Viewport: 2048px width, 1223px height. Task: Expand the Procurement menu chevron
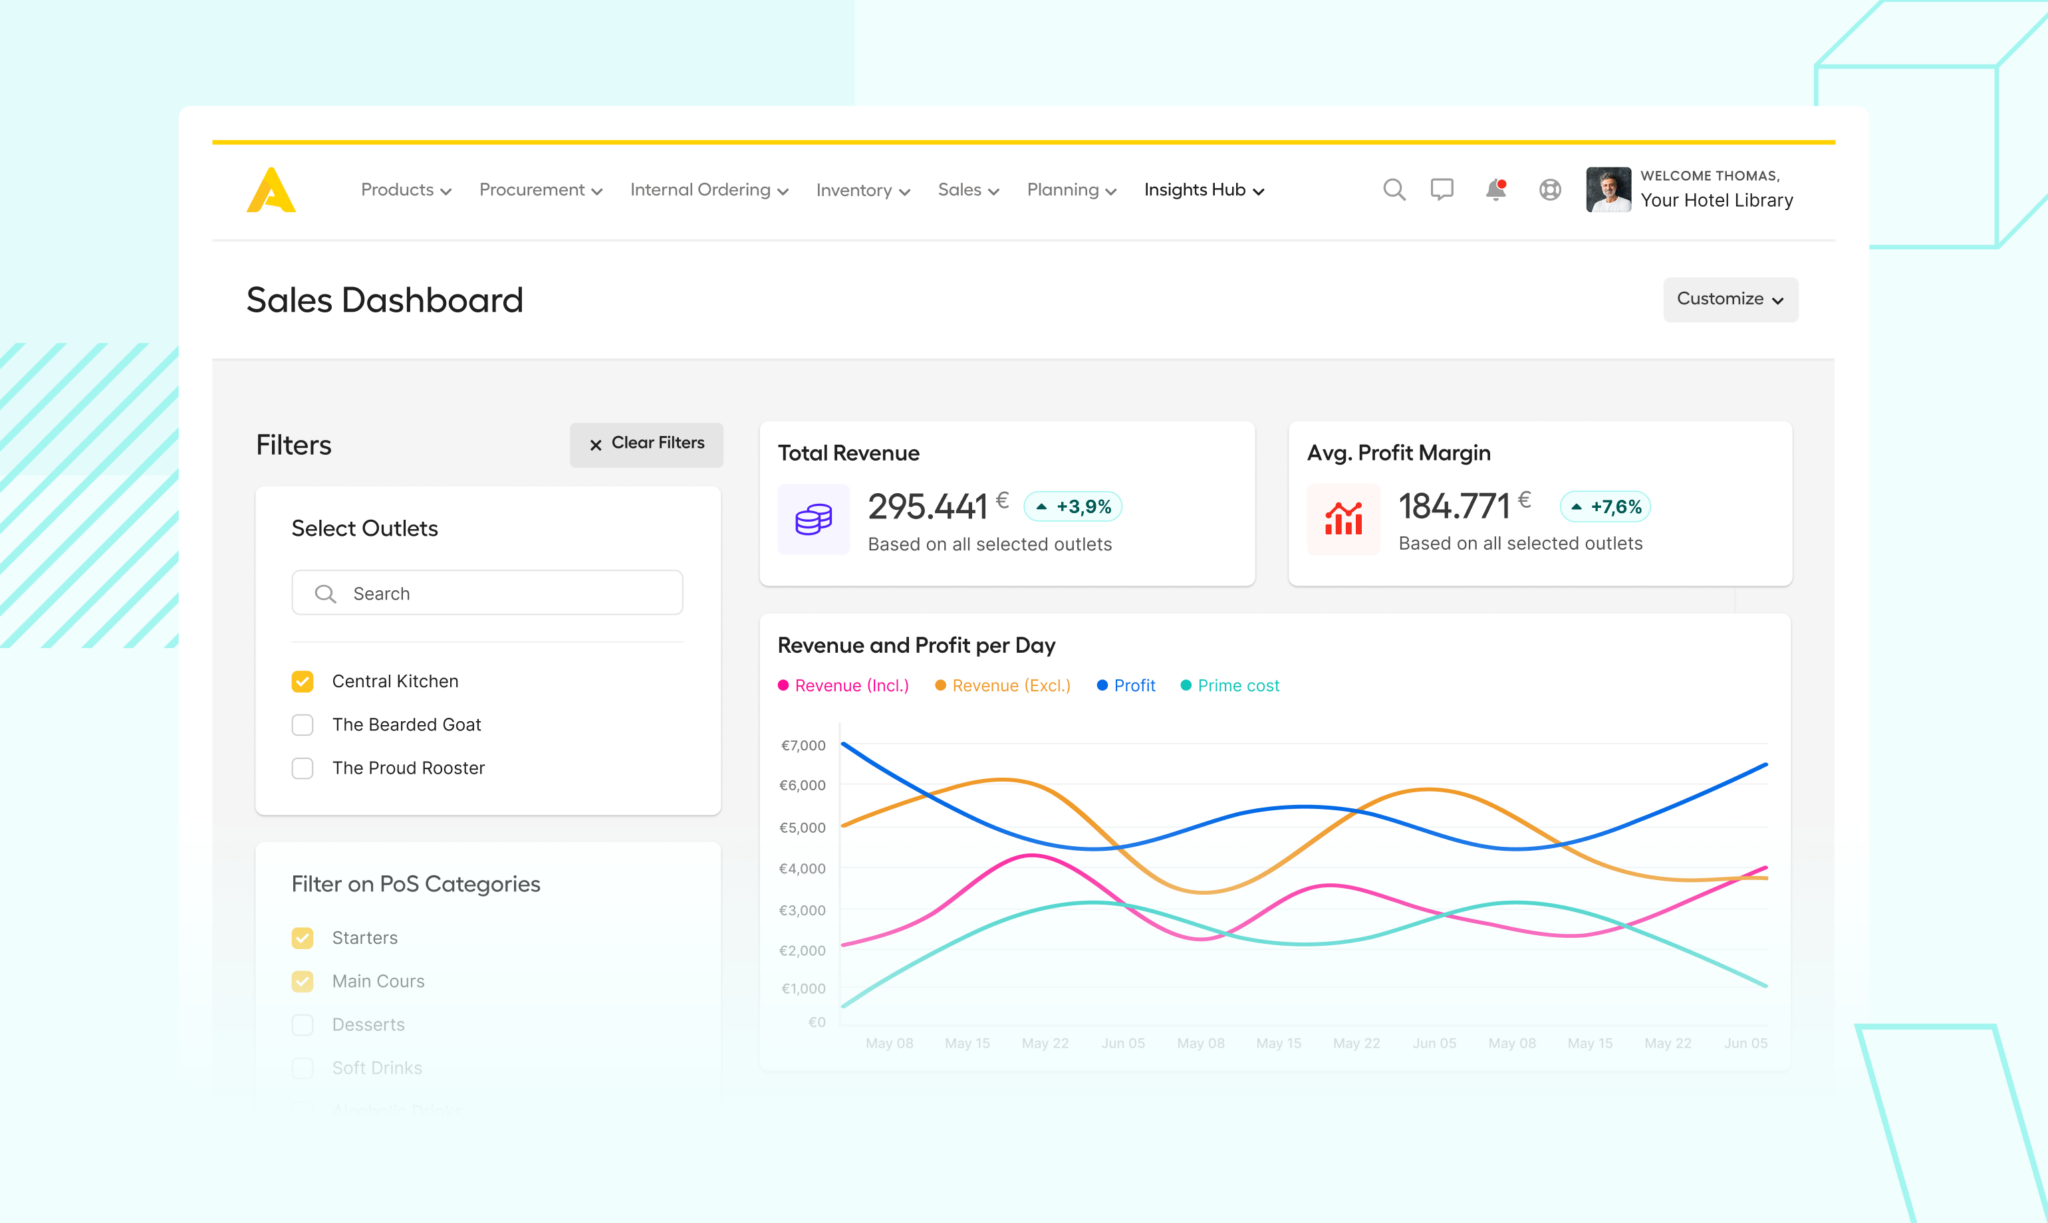pyautogui.click(x=597, y=191)
